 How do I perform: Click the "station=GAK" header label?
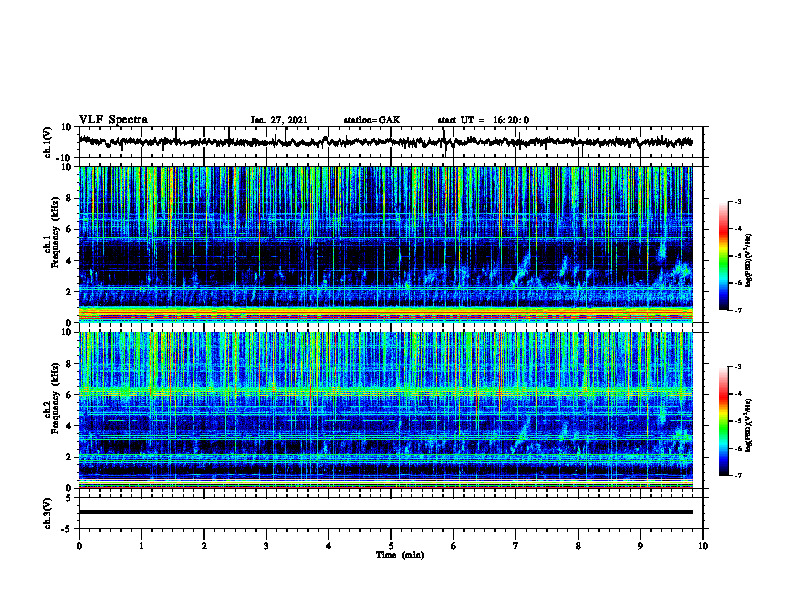[x=372, y=120]
